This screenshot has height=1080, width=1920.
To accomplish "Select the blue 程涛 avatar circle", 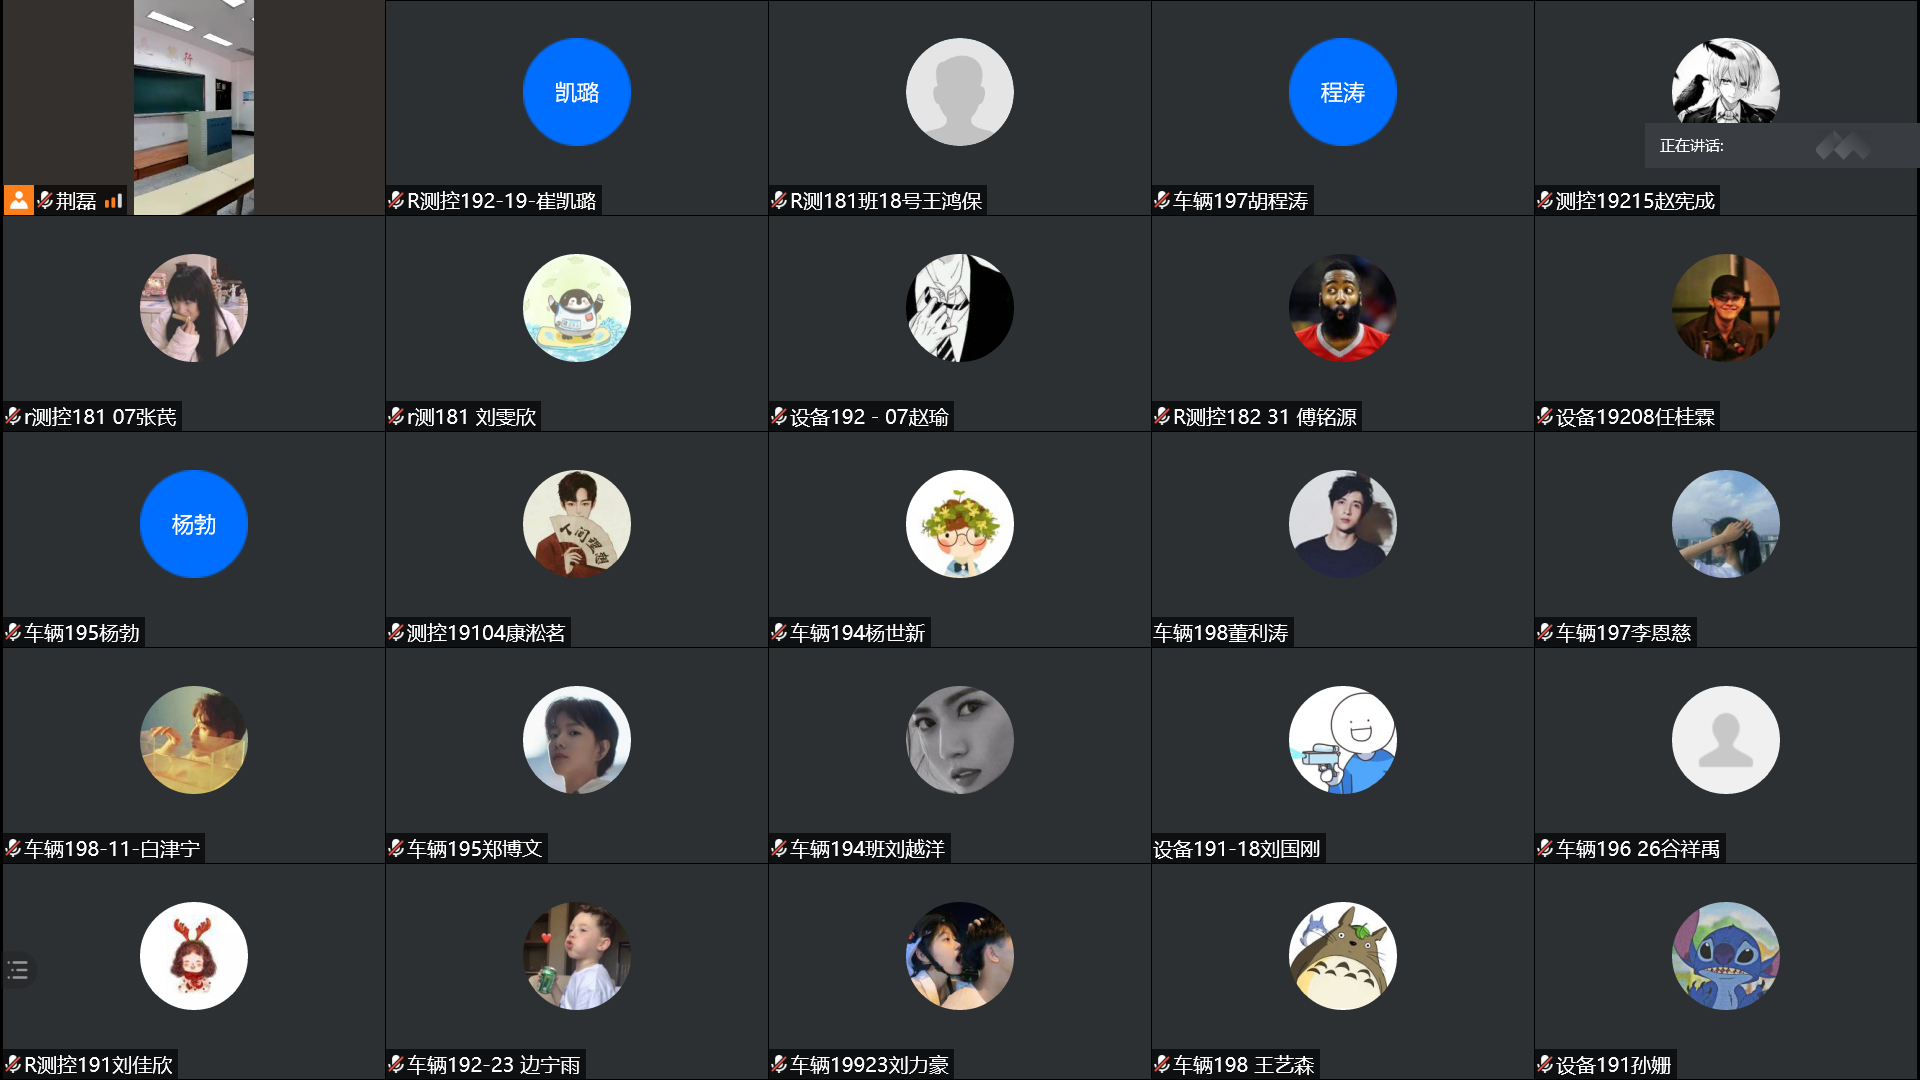I will click(1343, 92).
